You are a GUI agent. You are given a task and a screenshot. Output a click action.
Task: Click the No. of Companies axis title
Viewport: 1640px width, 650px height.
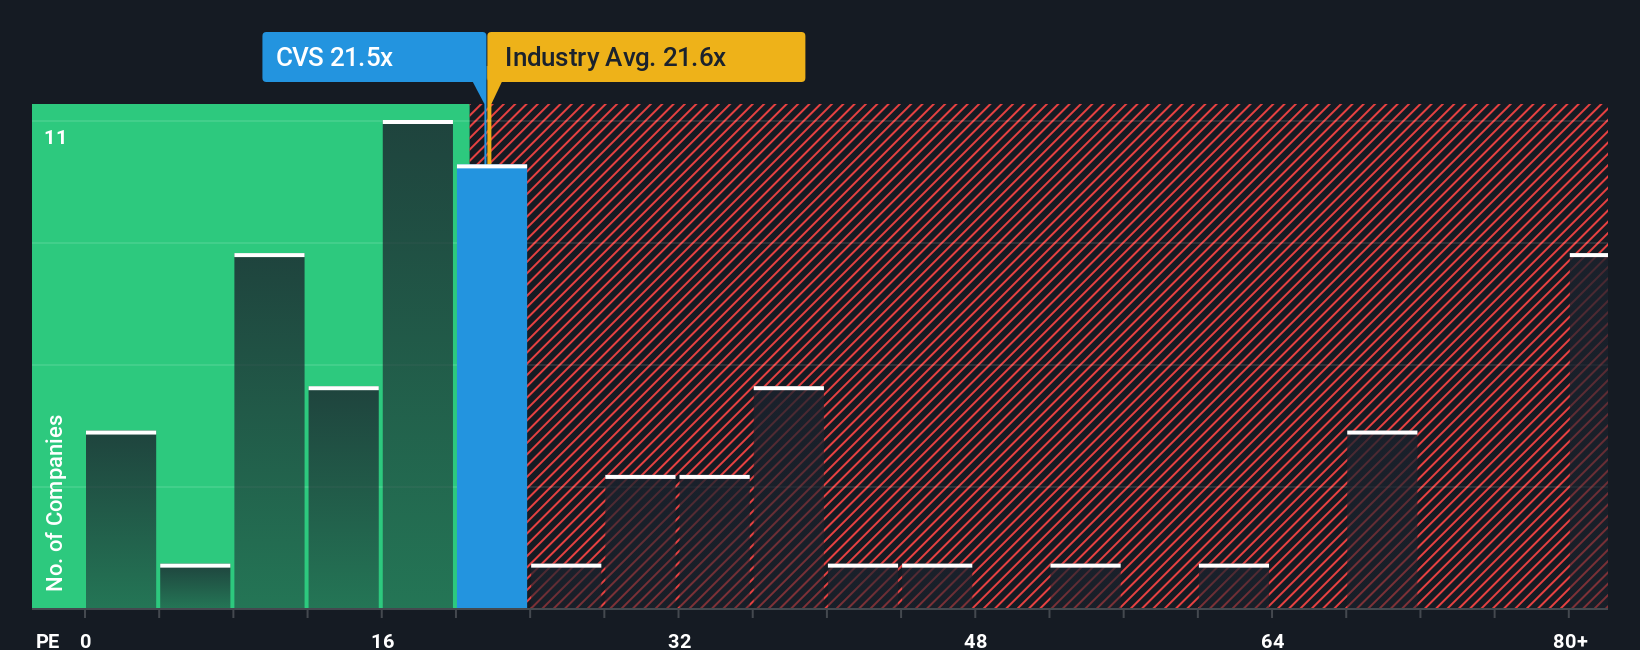(x=55, y=503)
